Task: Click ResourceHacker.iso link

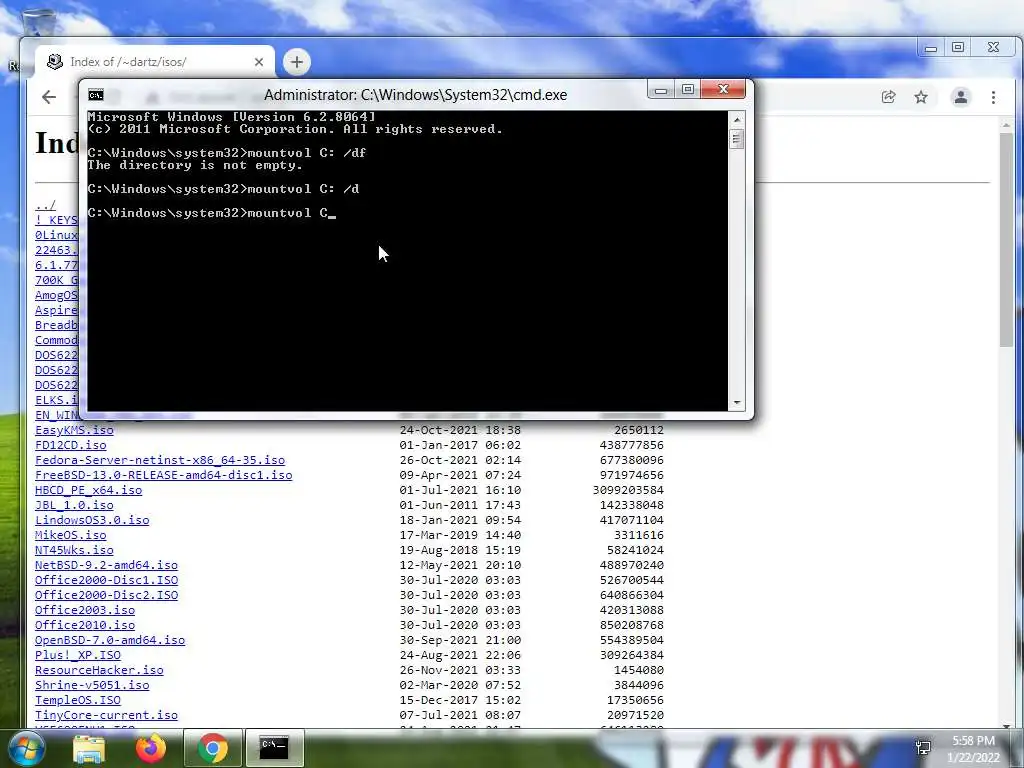Action: click(99, 671)
